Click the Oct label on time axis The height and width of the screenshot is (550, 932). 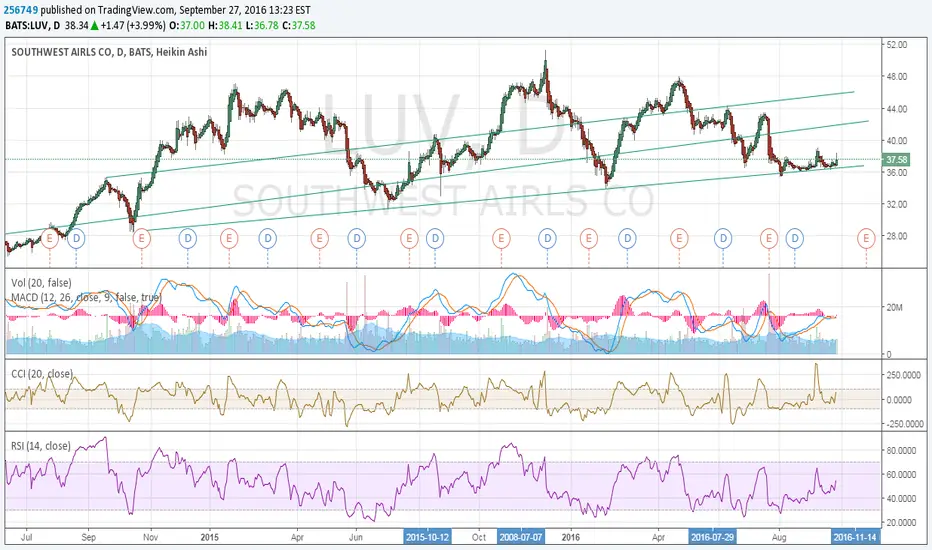click(x=478, y=537)
